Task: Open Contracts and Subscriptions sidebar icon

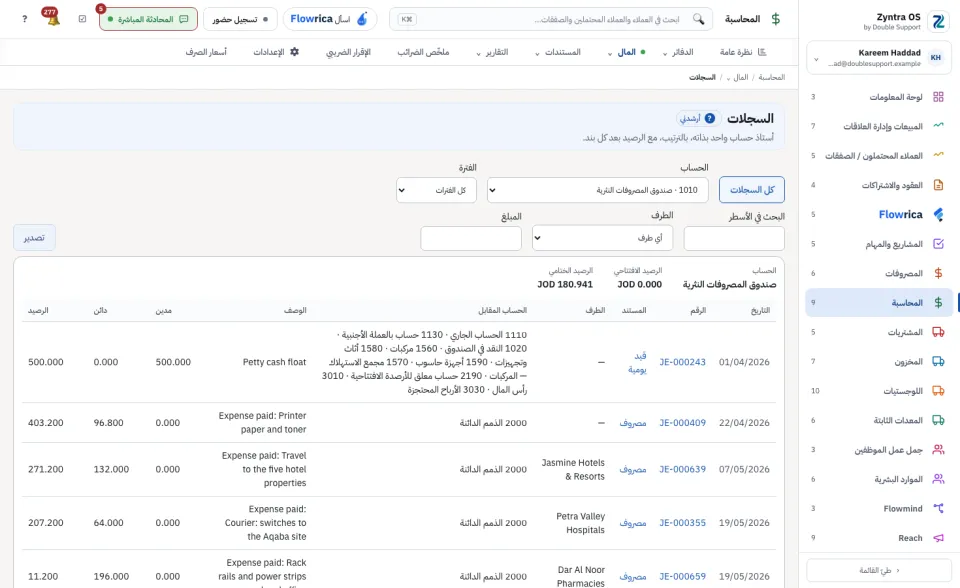Action: (x=938, y=185)
